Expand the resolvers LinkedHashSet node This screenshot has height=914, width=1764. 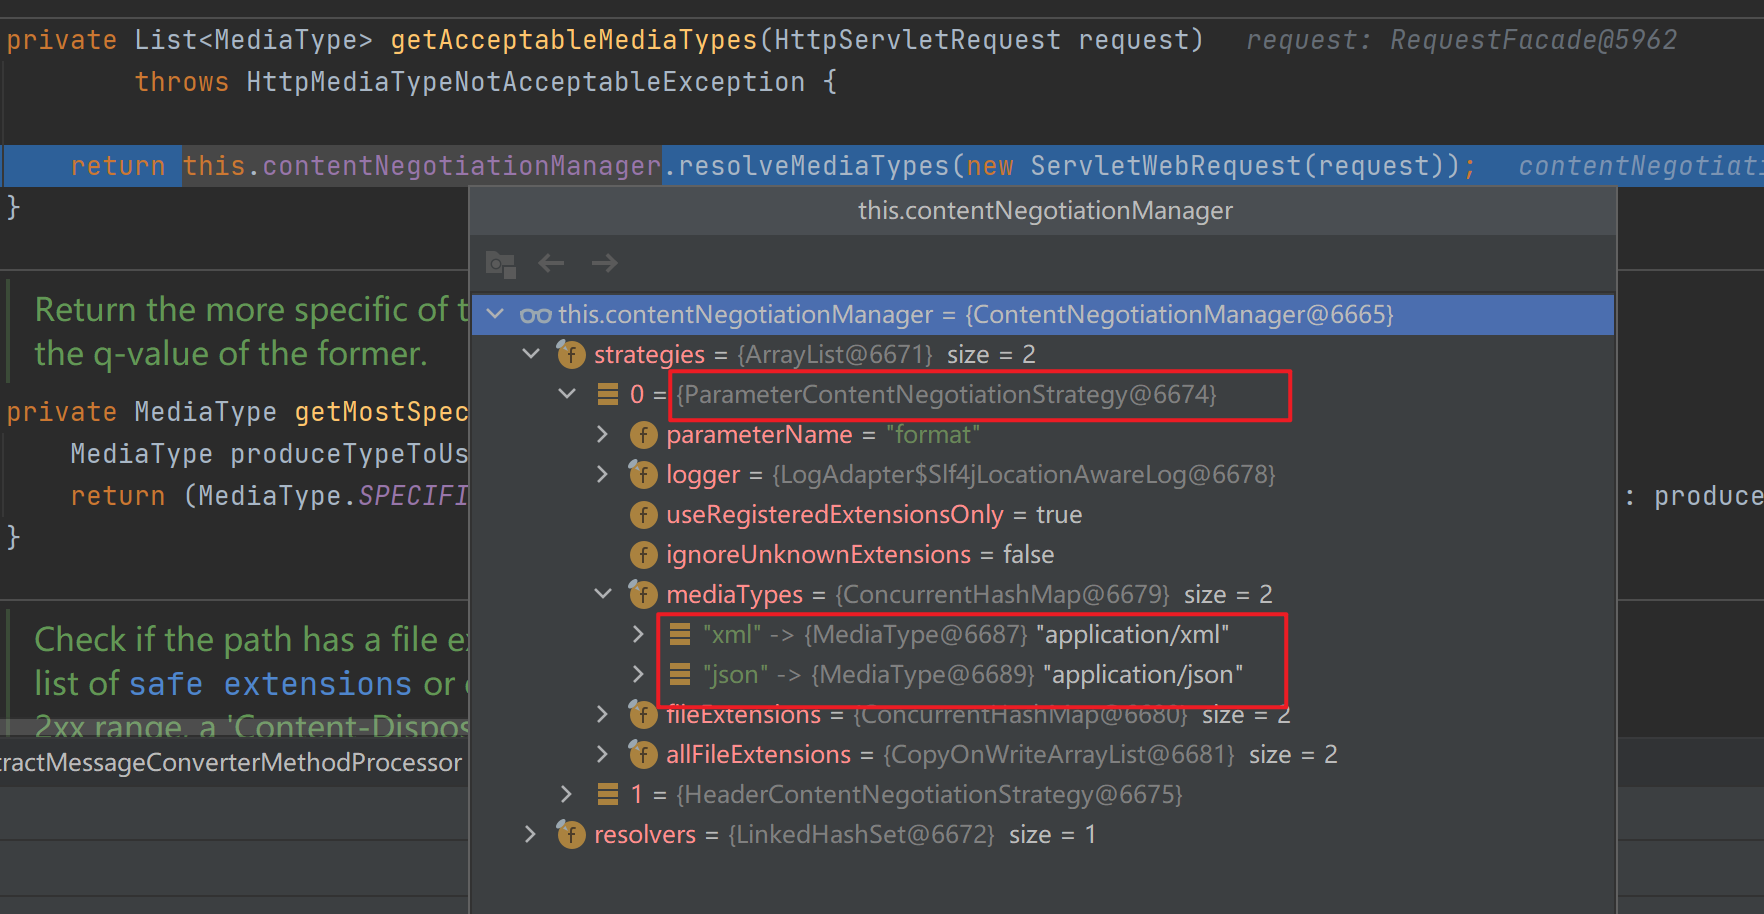coord(531,834)
